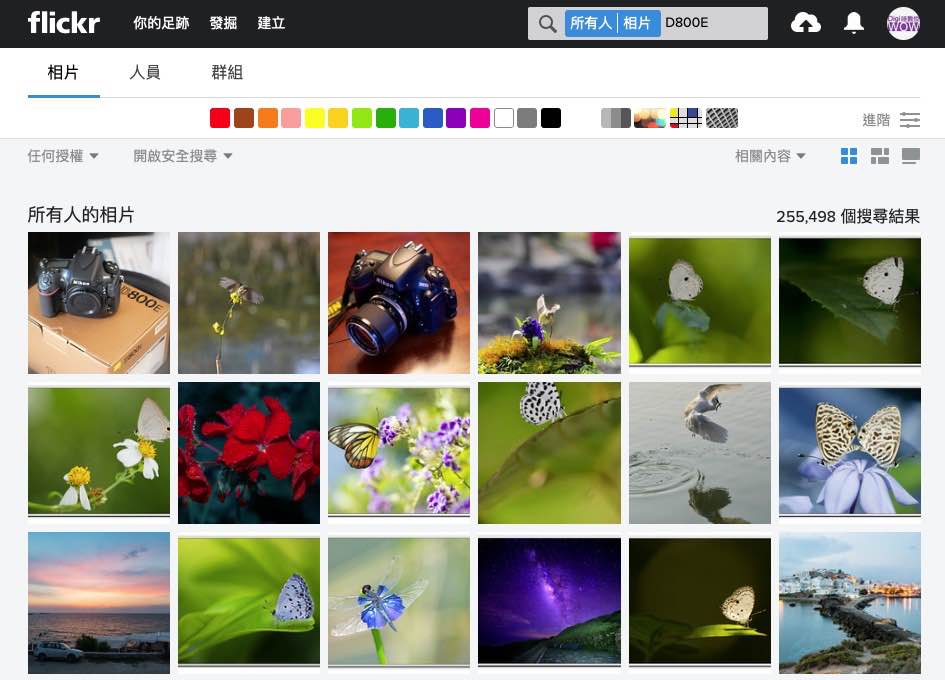Open the upload cloud icon
The width and height of the screenshot is (945, 680).
tap(805, 23)
